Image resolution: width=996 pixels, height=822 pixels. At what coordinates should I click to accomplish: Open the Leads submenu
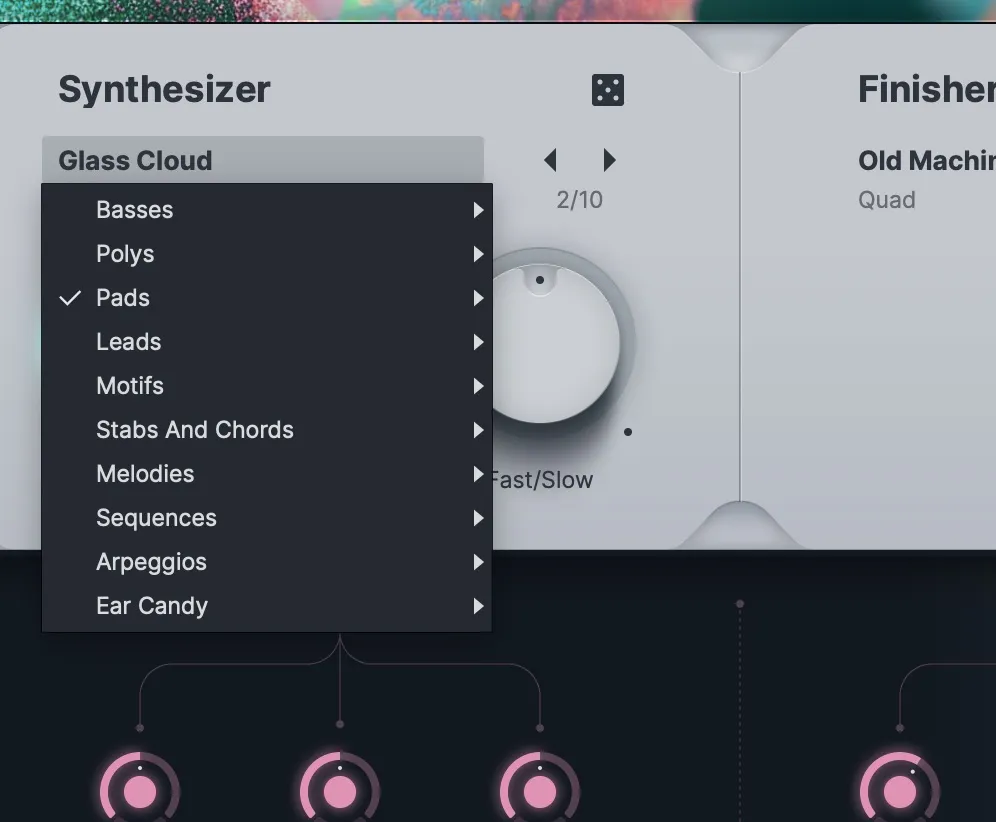(129, 342)
